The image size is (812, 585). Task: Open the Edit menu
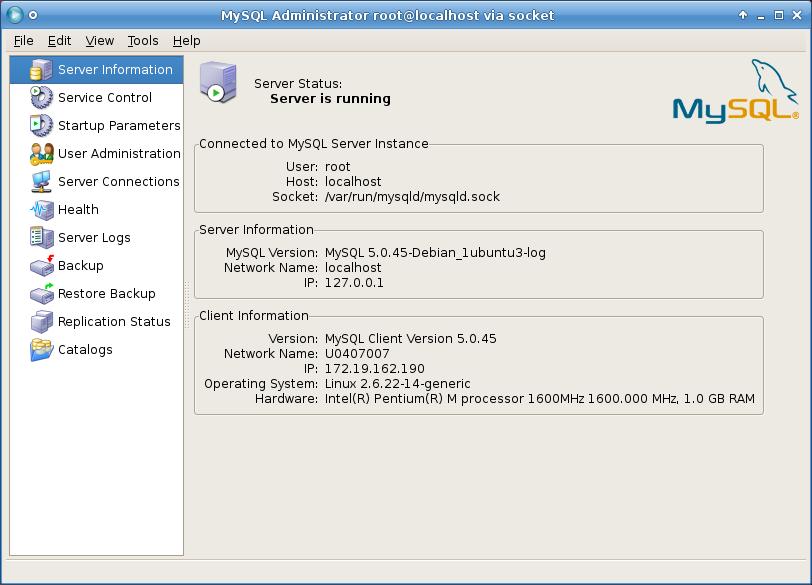point(59,41)
